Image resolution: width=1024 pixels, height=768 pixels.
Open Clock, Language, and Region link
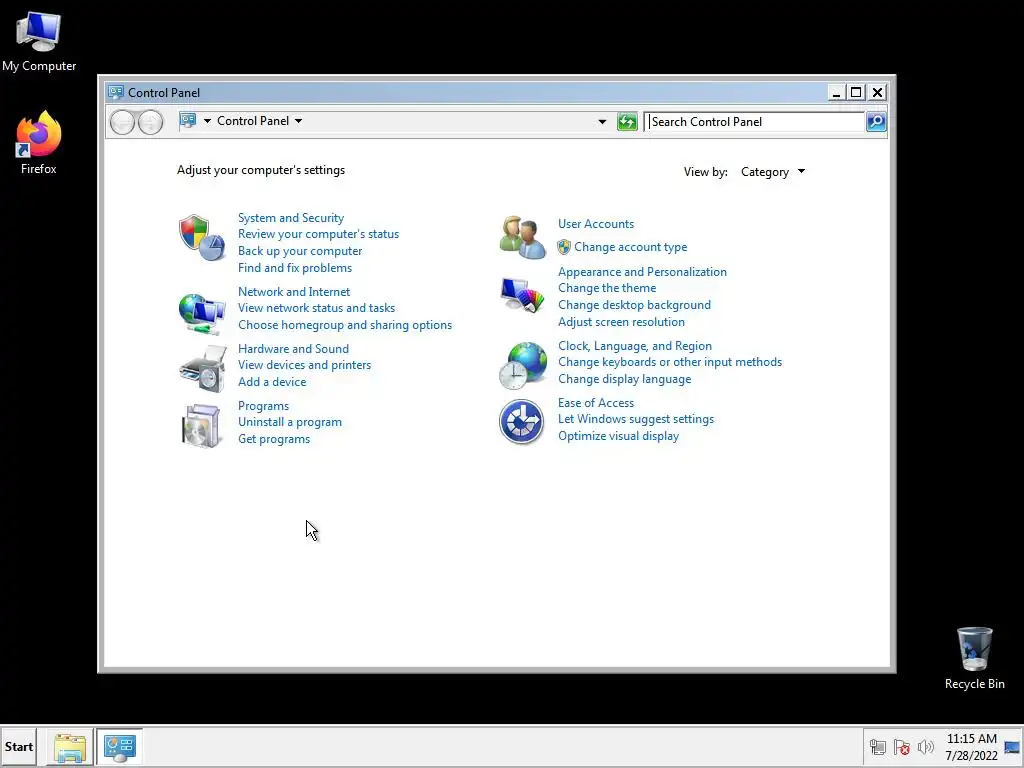[x=635, y=345]
